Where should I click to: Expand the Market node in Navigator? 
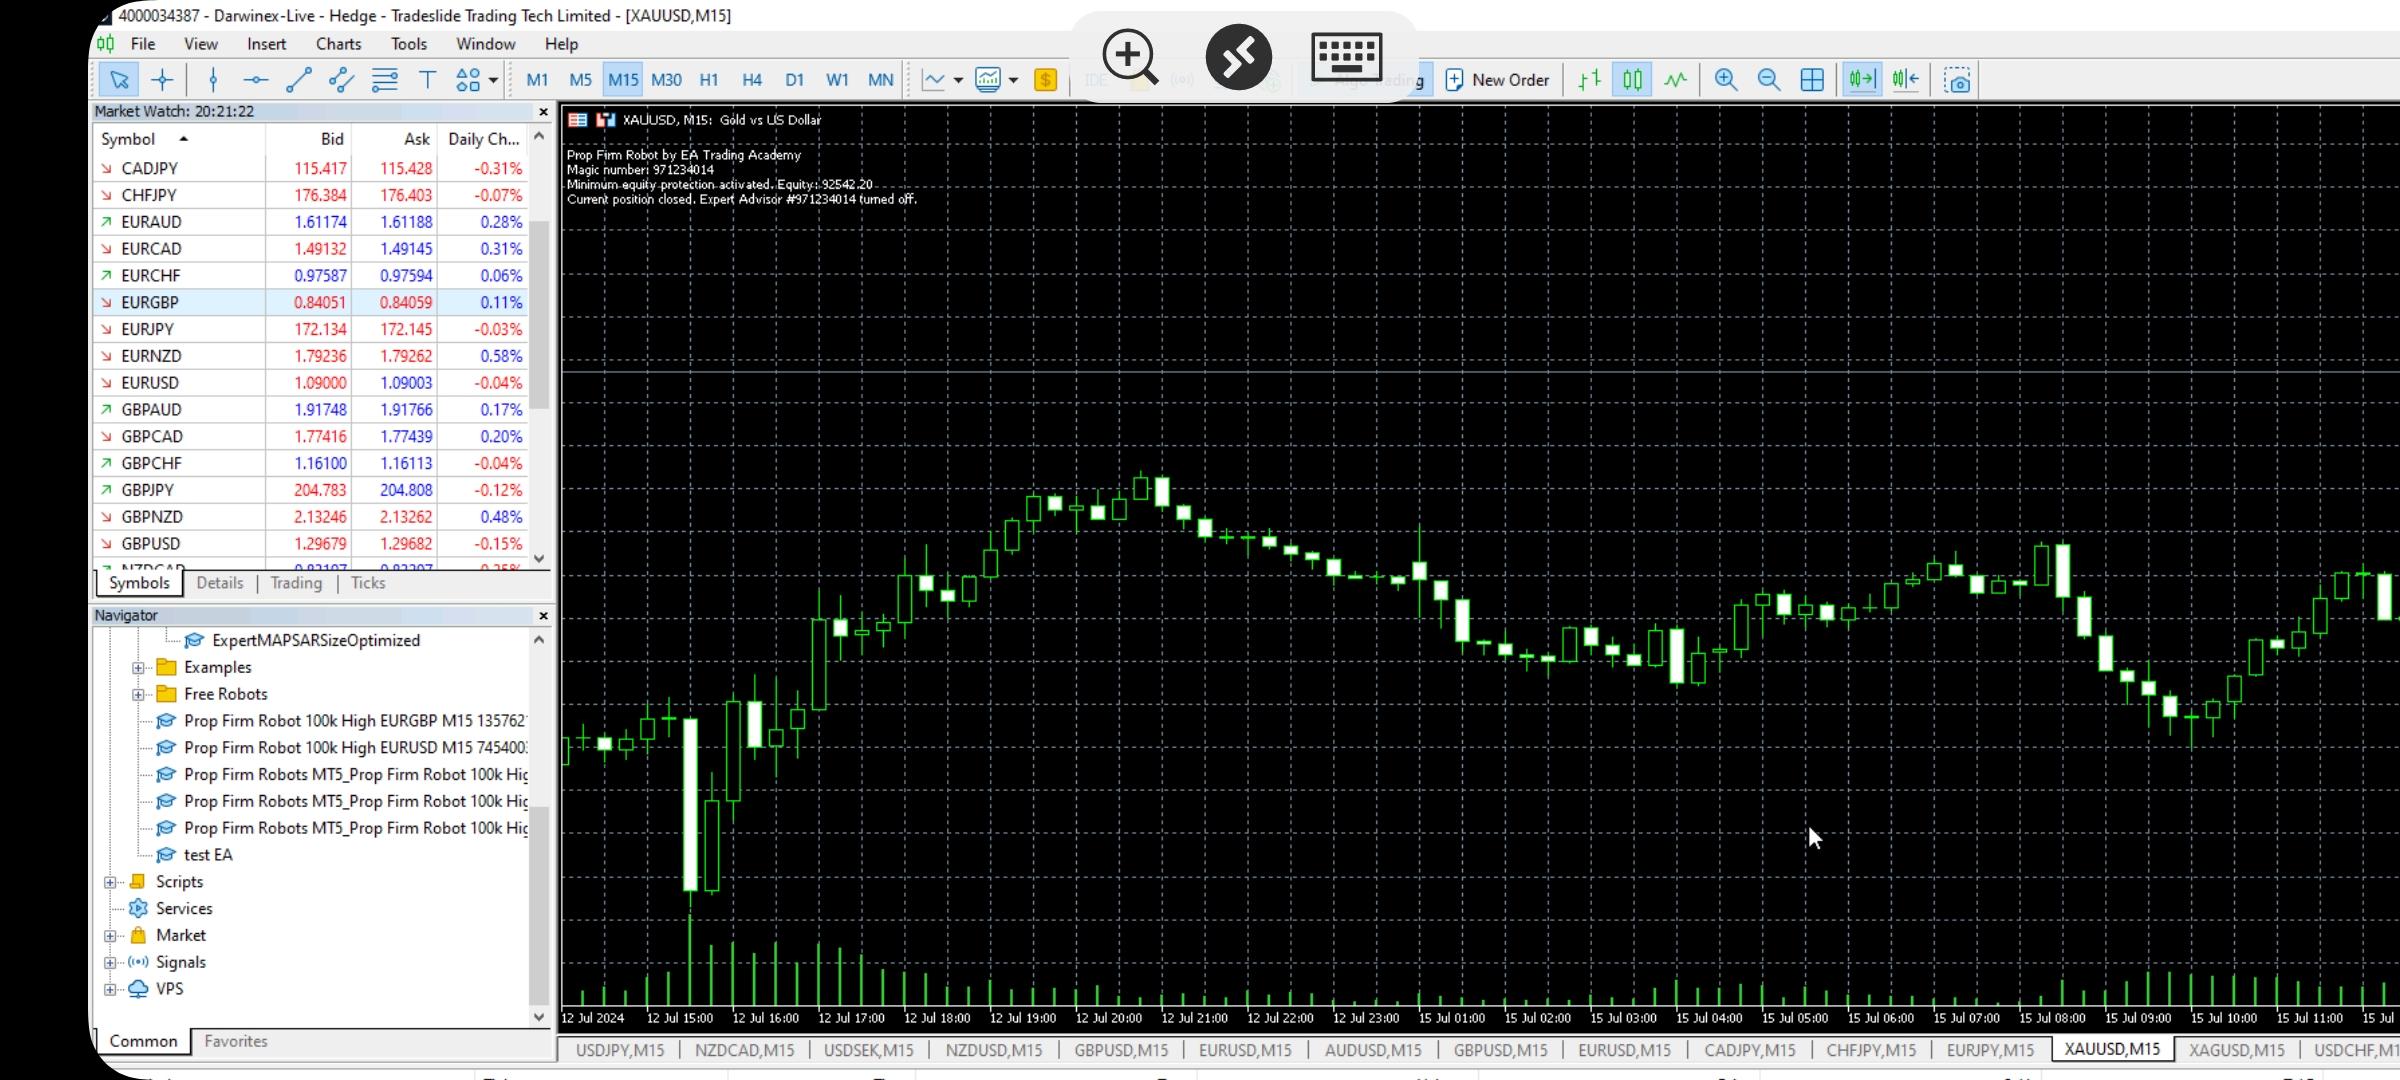point(110,936)
